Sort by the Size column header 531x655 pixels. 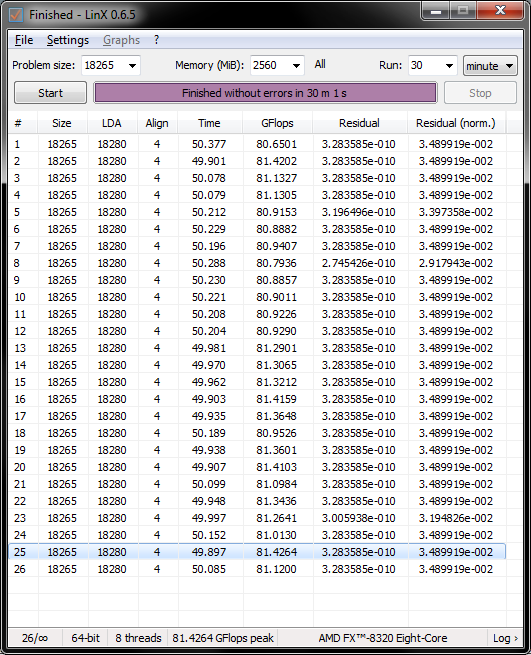click(62, 123)
